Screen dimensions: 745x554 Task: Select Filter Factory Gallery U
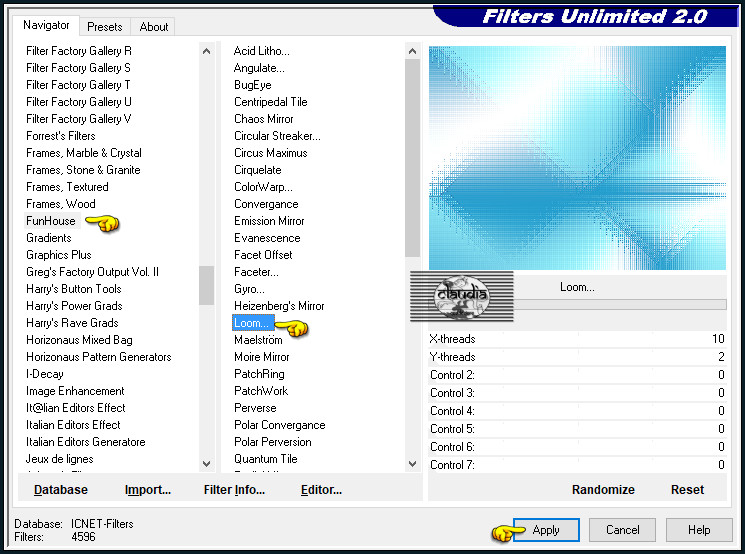click(79, 102)
